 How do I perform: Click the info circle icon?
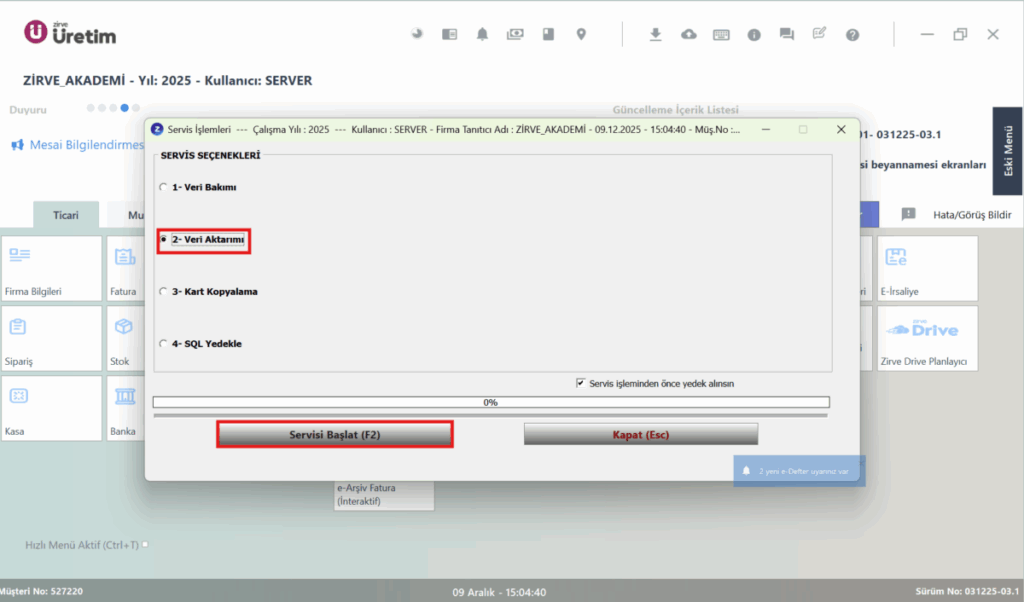754,35
